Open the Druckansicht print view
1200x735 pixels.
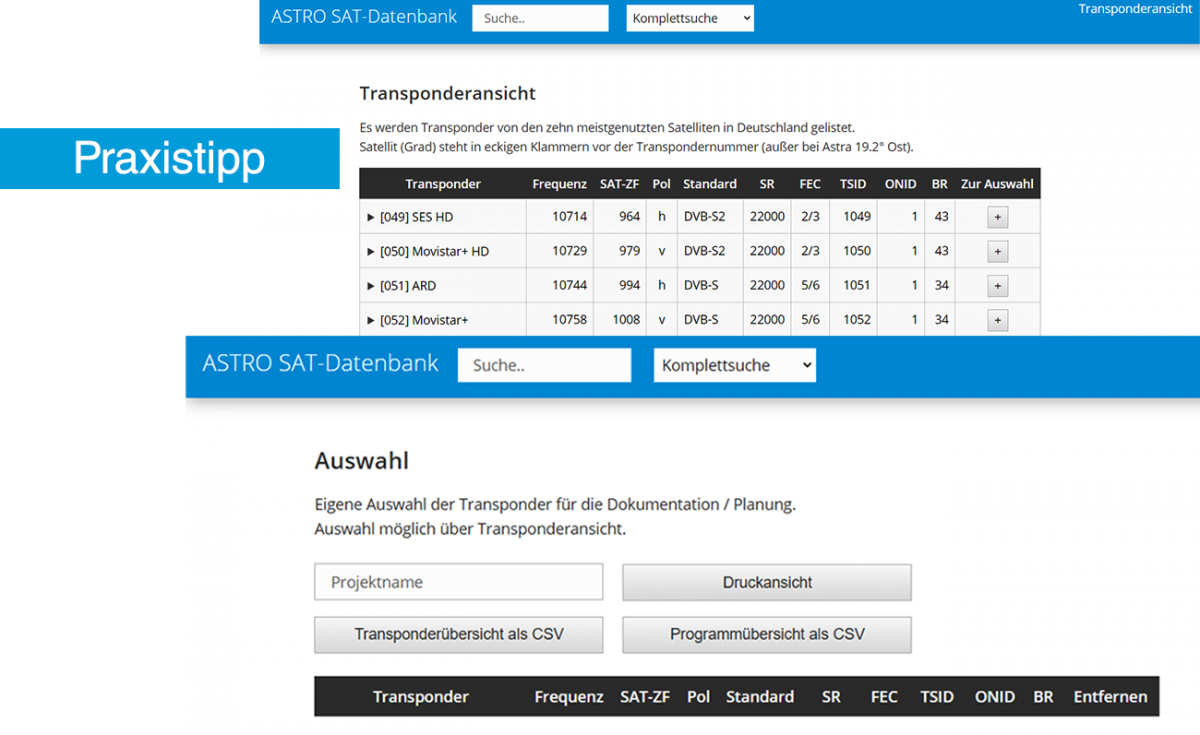767,582
